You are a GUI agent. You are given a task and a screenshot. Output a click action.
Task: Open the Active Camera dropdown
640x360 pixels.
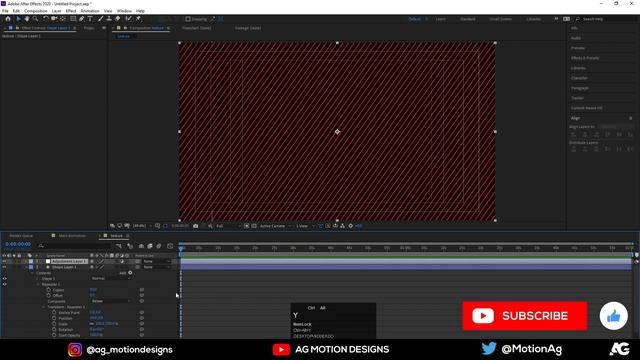(x=276, y=226)
